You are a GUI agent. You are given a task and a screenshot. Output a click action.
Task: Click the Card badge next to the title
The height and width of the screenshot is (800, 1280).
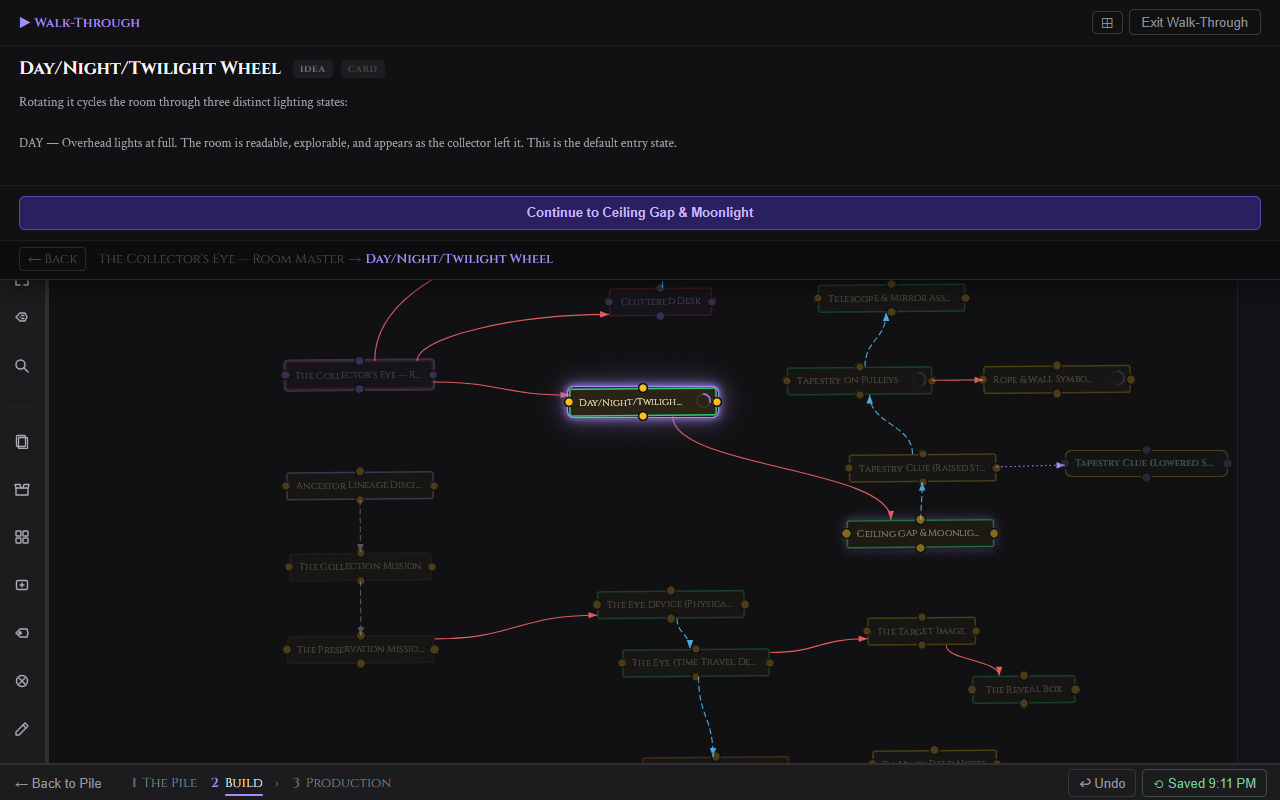(363, 69)
